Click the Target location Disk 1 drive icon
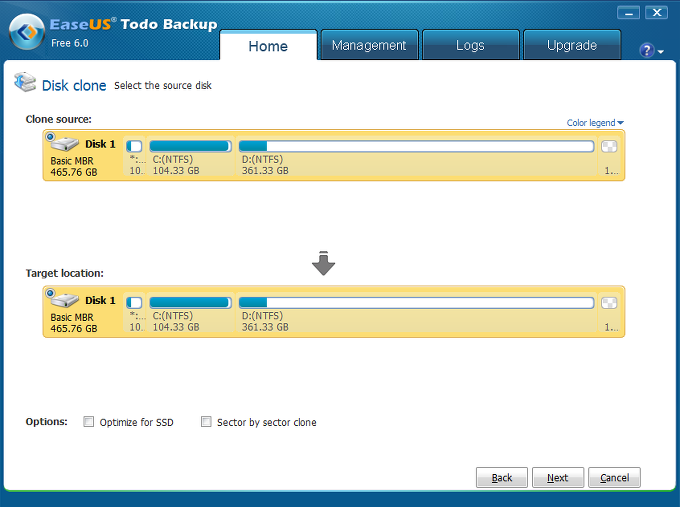Screen dimensions: 680x507 [65, 300]
